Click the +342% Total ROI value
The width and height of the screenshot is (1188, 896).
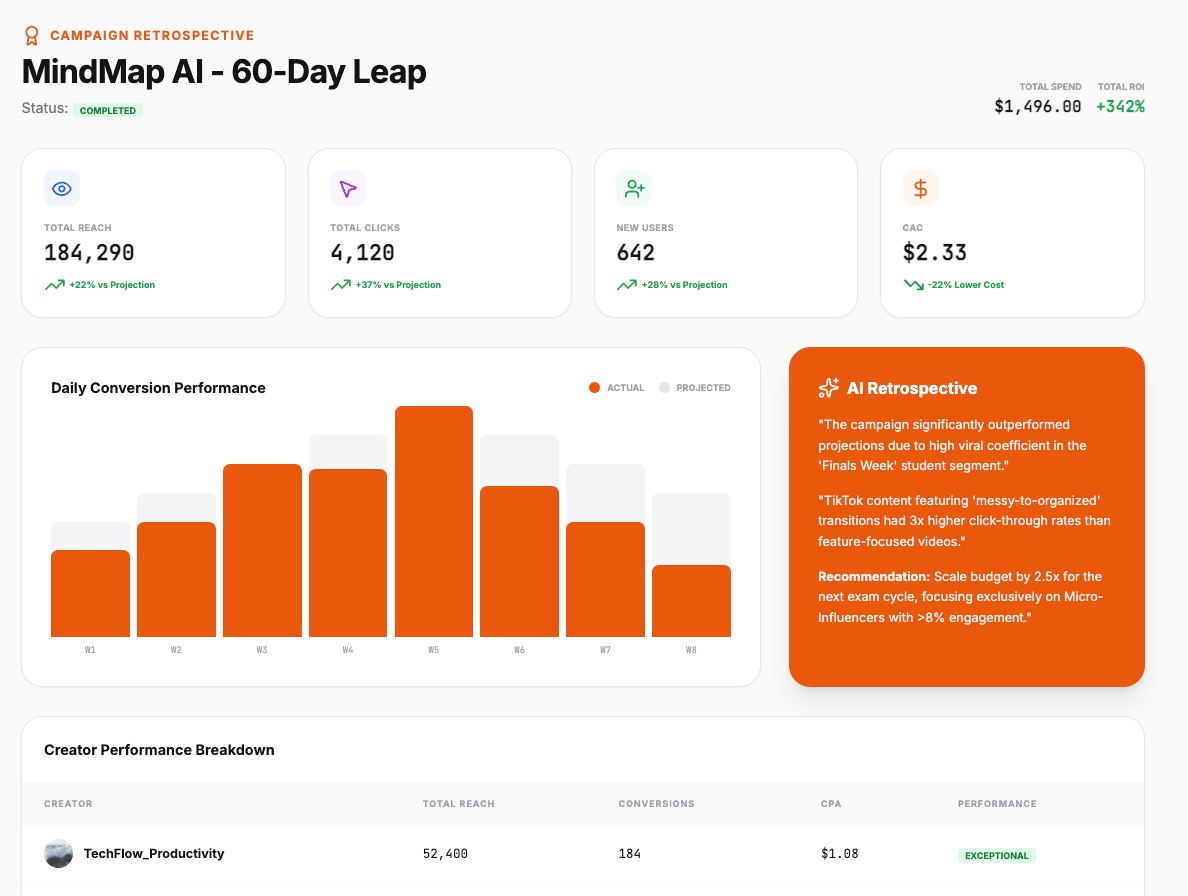1120,106
